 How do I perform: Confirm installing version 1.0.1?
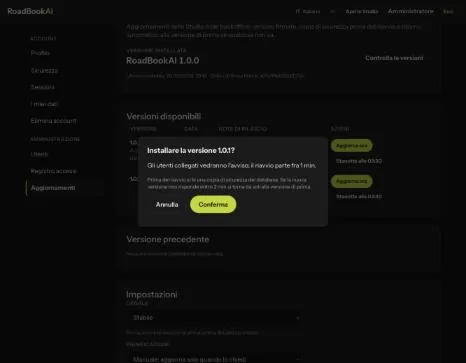(213, 204)
